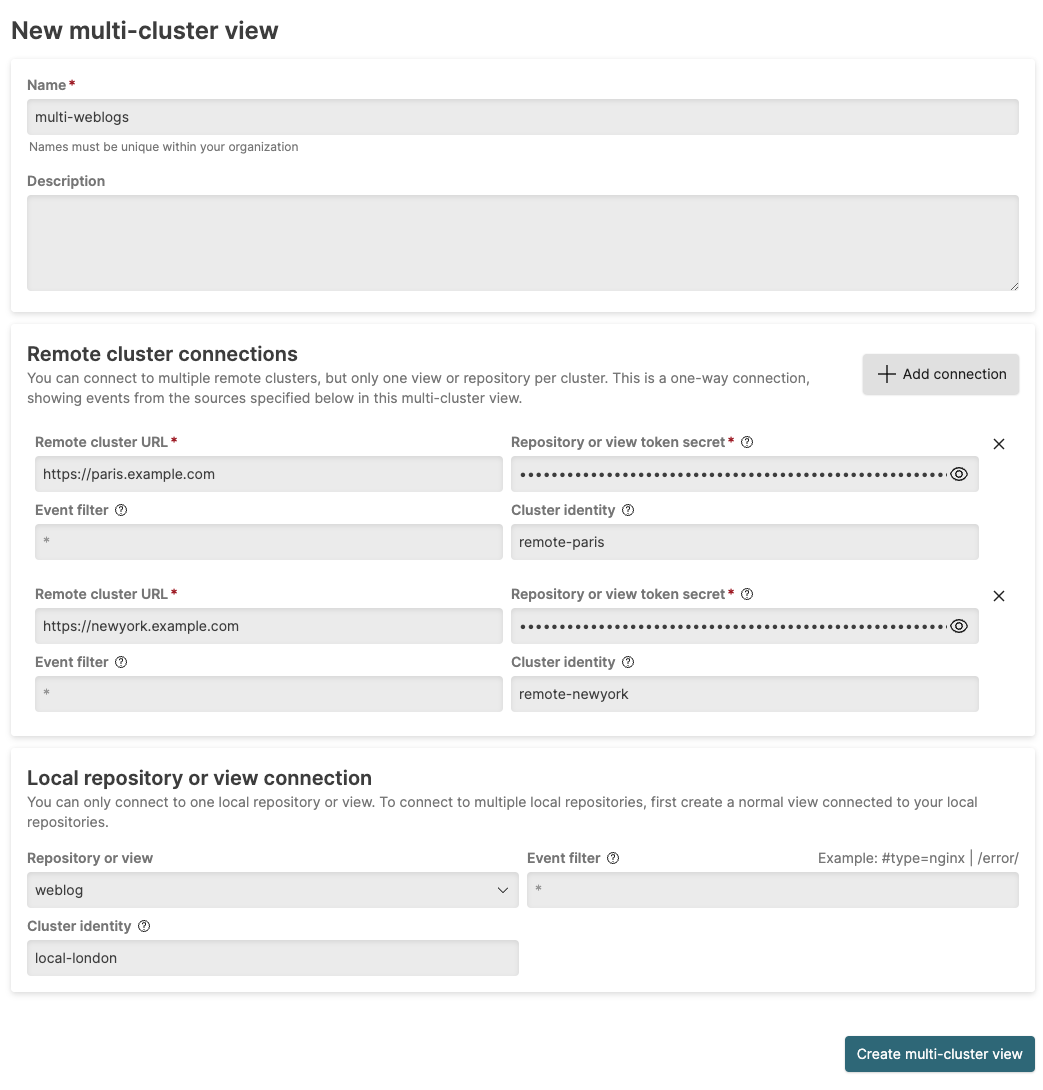Click the remote-newyork cluster identity field
Screen dimensions: 1043x1090
(744, 694)
